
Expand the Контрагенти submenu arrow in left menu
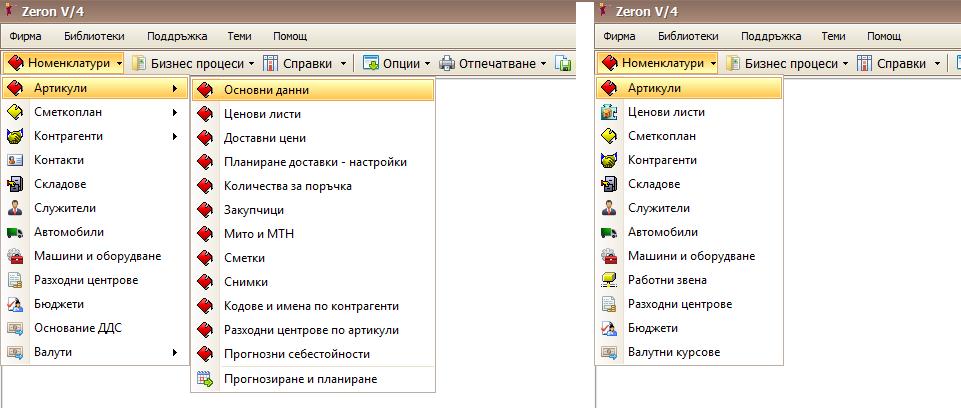pos(175,136)
